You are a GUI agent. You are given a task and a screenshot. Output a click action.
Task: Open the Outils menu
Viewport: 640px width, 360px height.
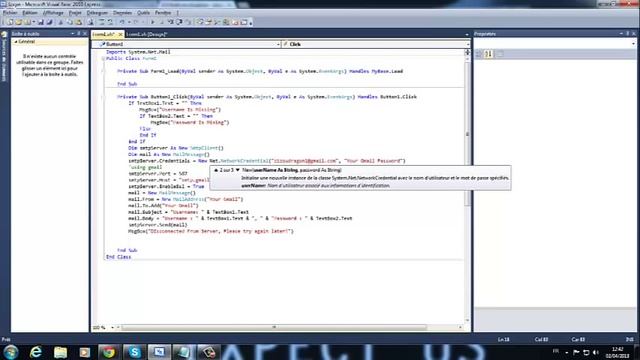pyautogui.click(x=143, y=13)
